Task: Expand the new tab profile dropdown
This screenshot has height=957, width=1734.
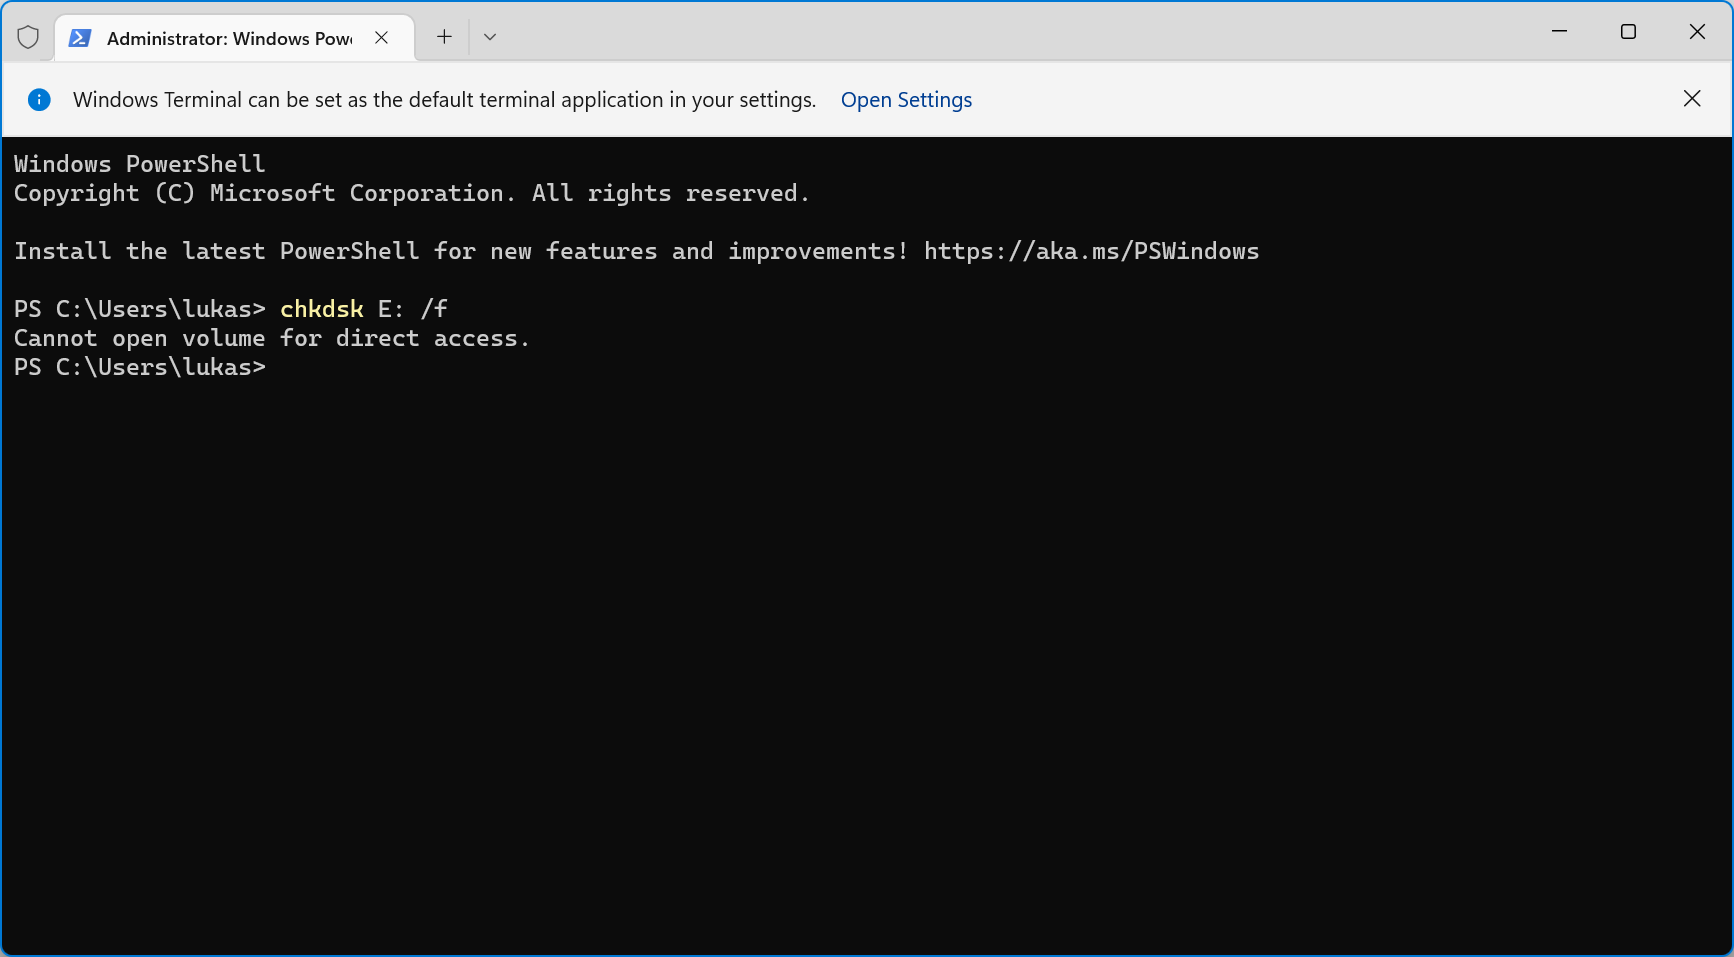Action: [490, 37]
